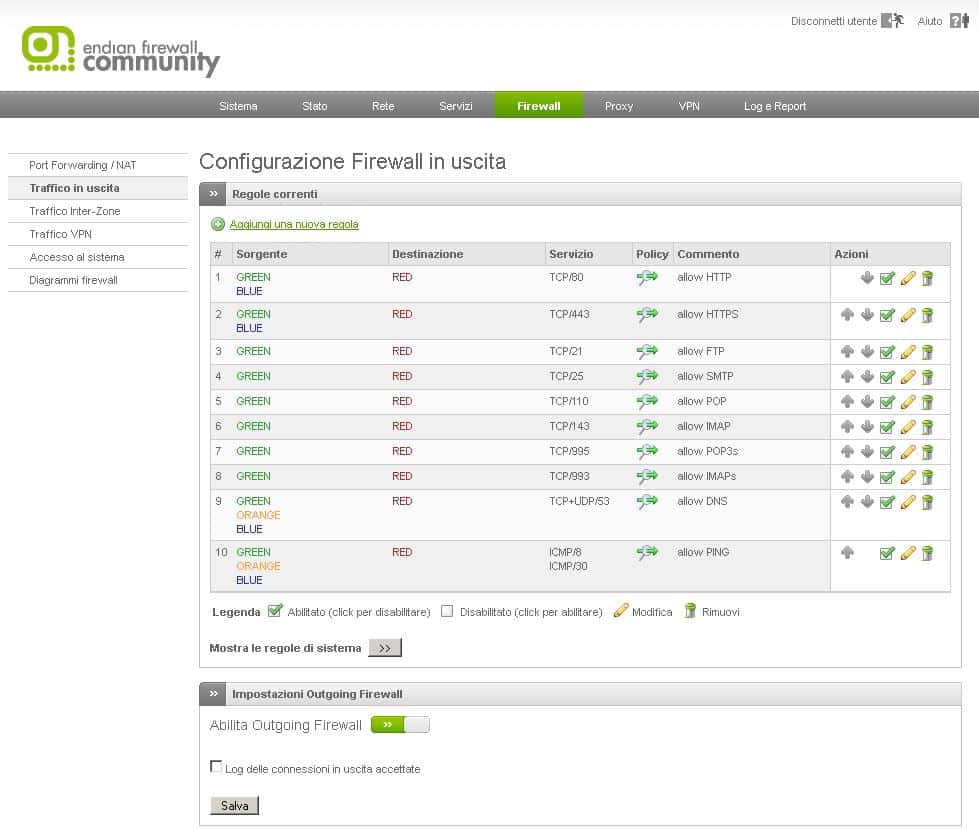The height and width of the screenshot is (829, 979).
Task: Move the allow HTTPS rule down
Action: click(x=868, y=315)
